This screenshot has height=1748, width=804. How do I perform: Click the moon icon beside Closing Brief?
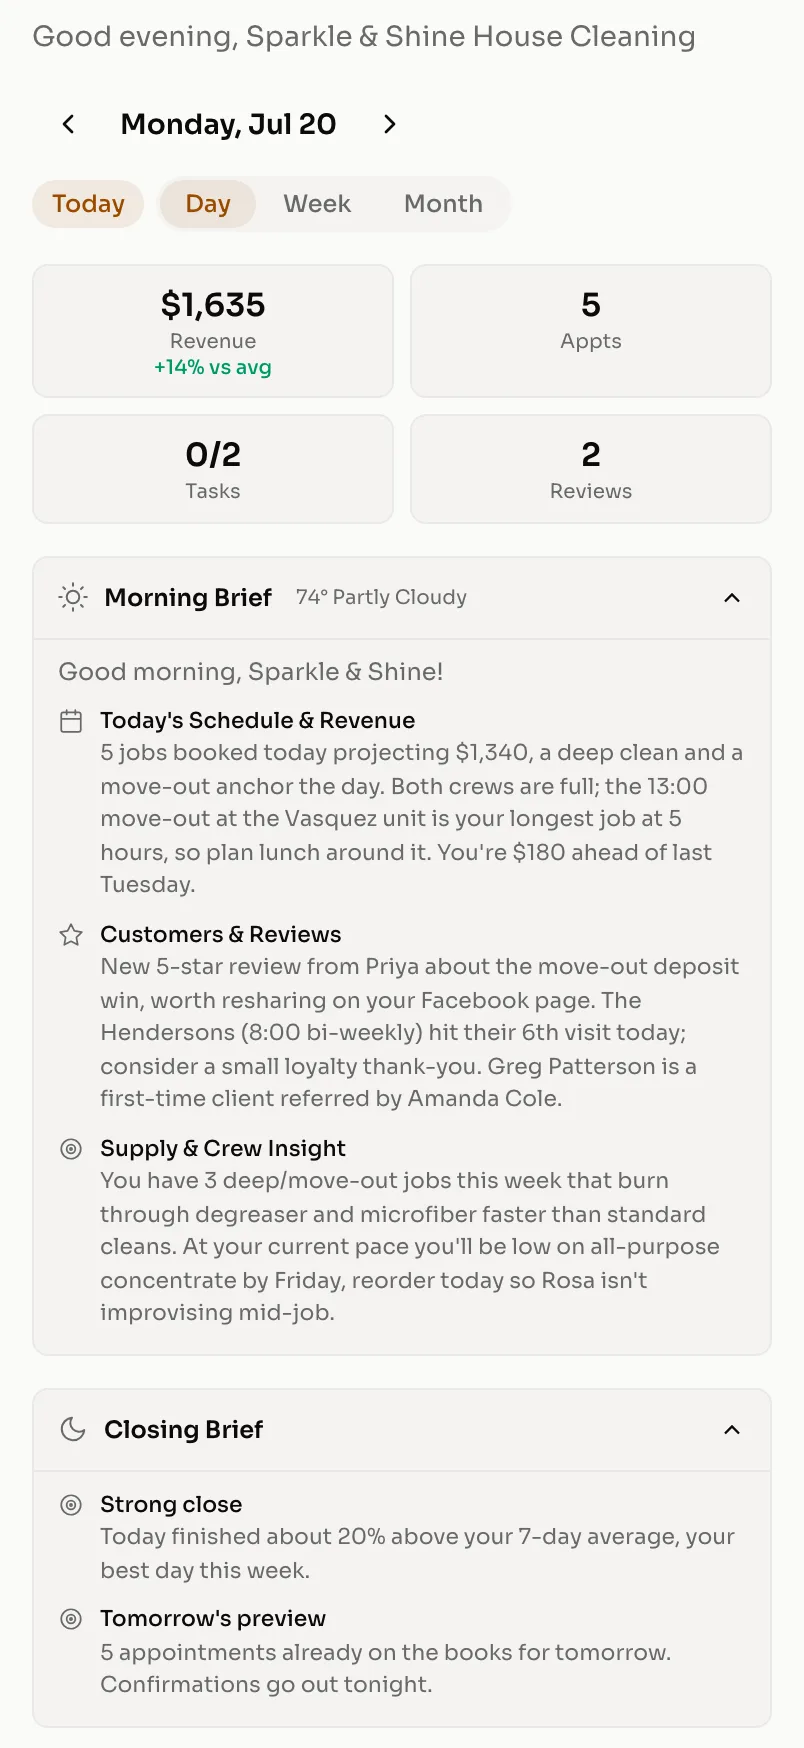(73, 1429)
